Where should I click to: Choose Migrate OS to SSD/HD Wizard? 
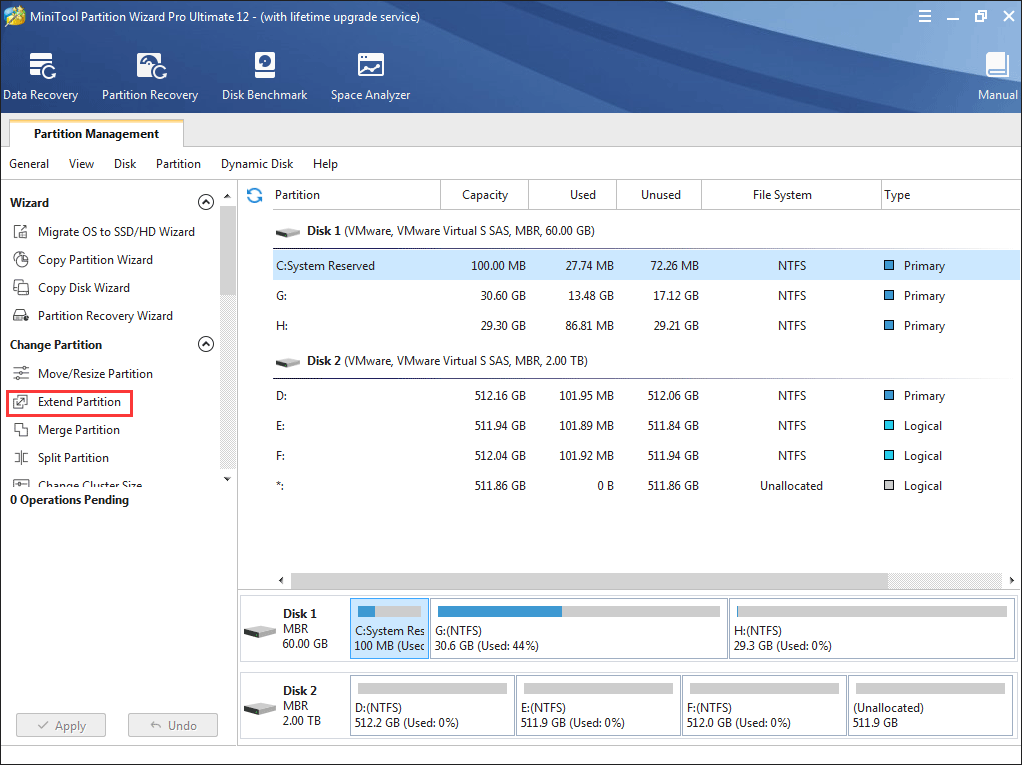(116, 231)
